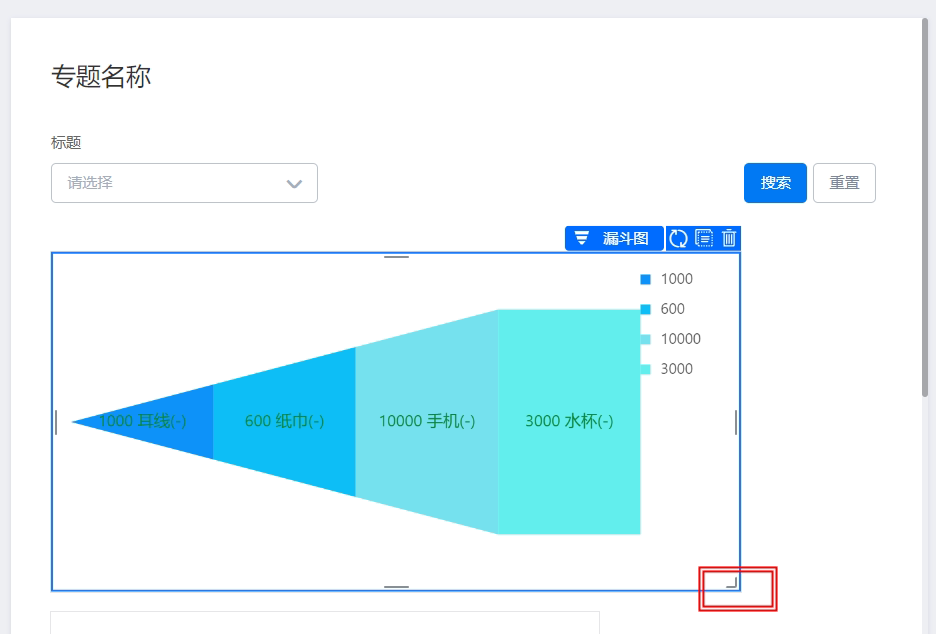Open the chart data list icon
The height and width of the screenshot is (634, 936).
(704, 239)
